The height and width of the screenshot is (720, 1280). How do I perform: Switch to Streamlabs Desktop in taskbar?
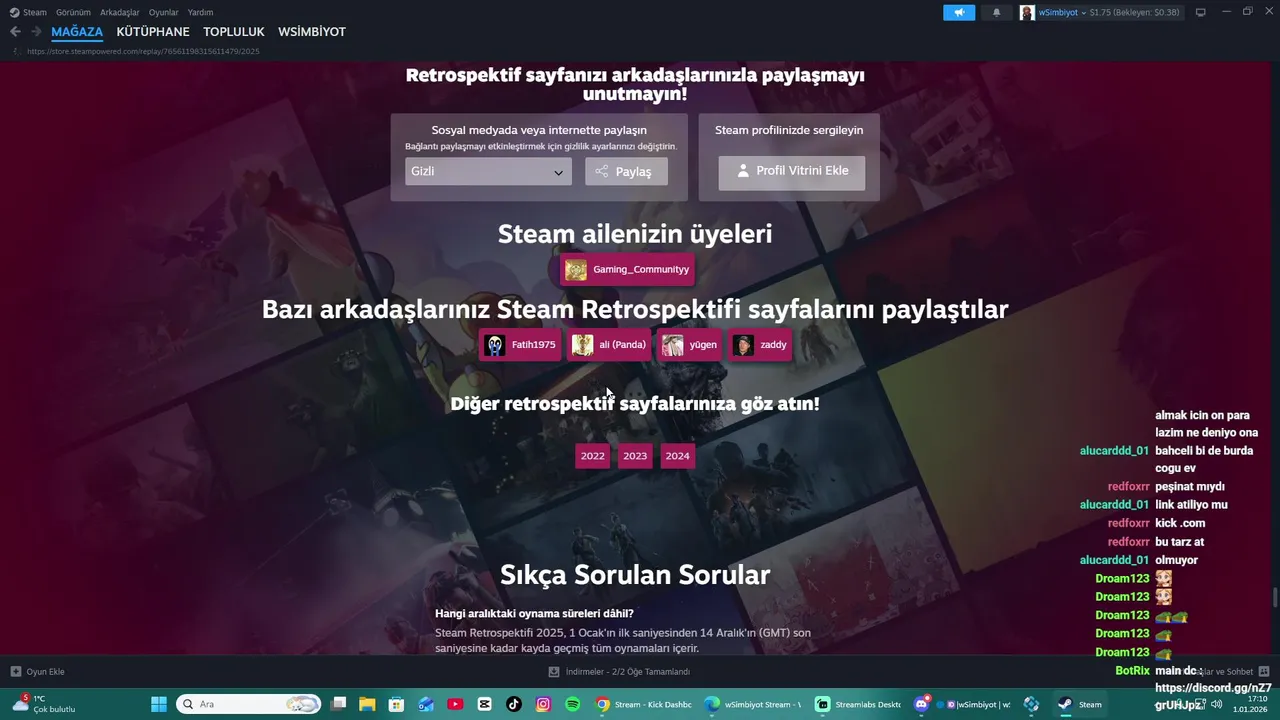pos(858,704)
